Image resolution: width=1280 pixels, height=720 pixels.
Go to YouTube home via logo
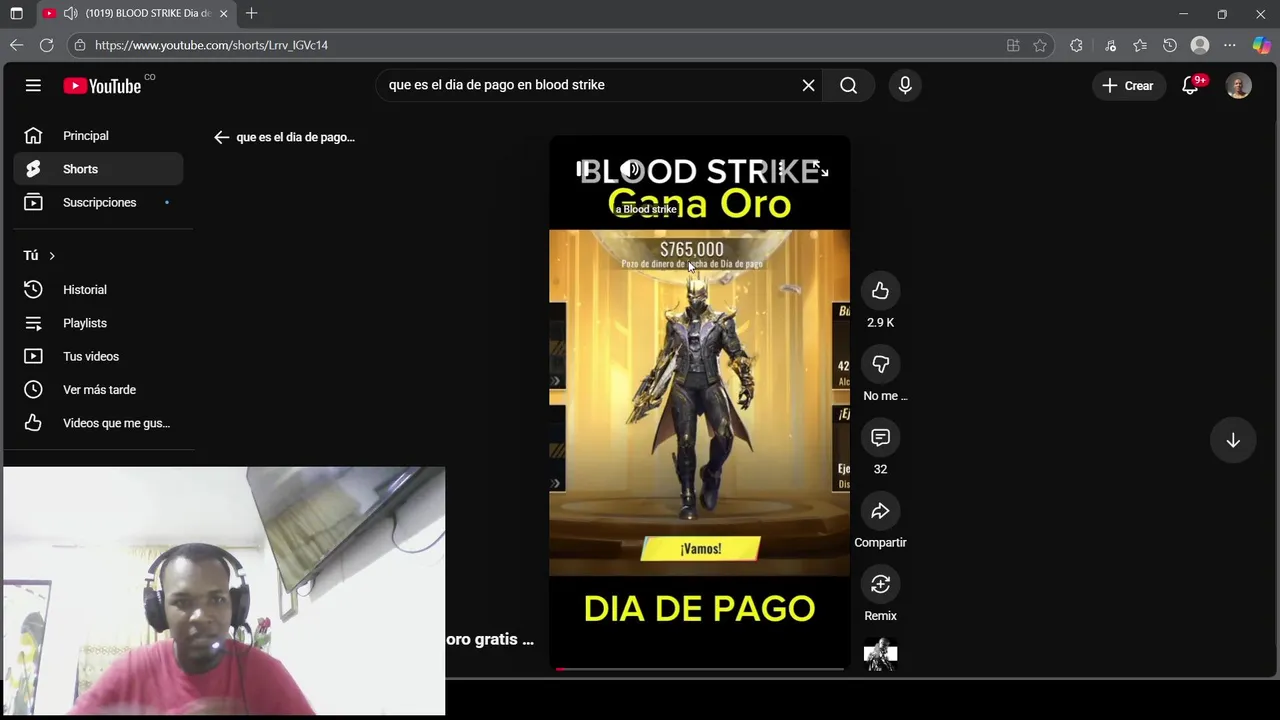click(x=102, y=86)
